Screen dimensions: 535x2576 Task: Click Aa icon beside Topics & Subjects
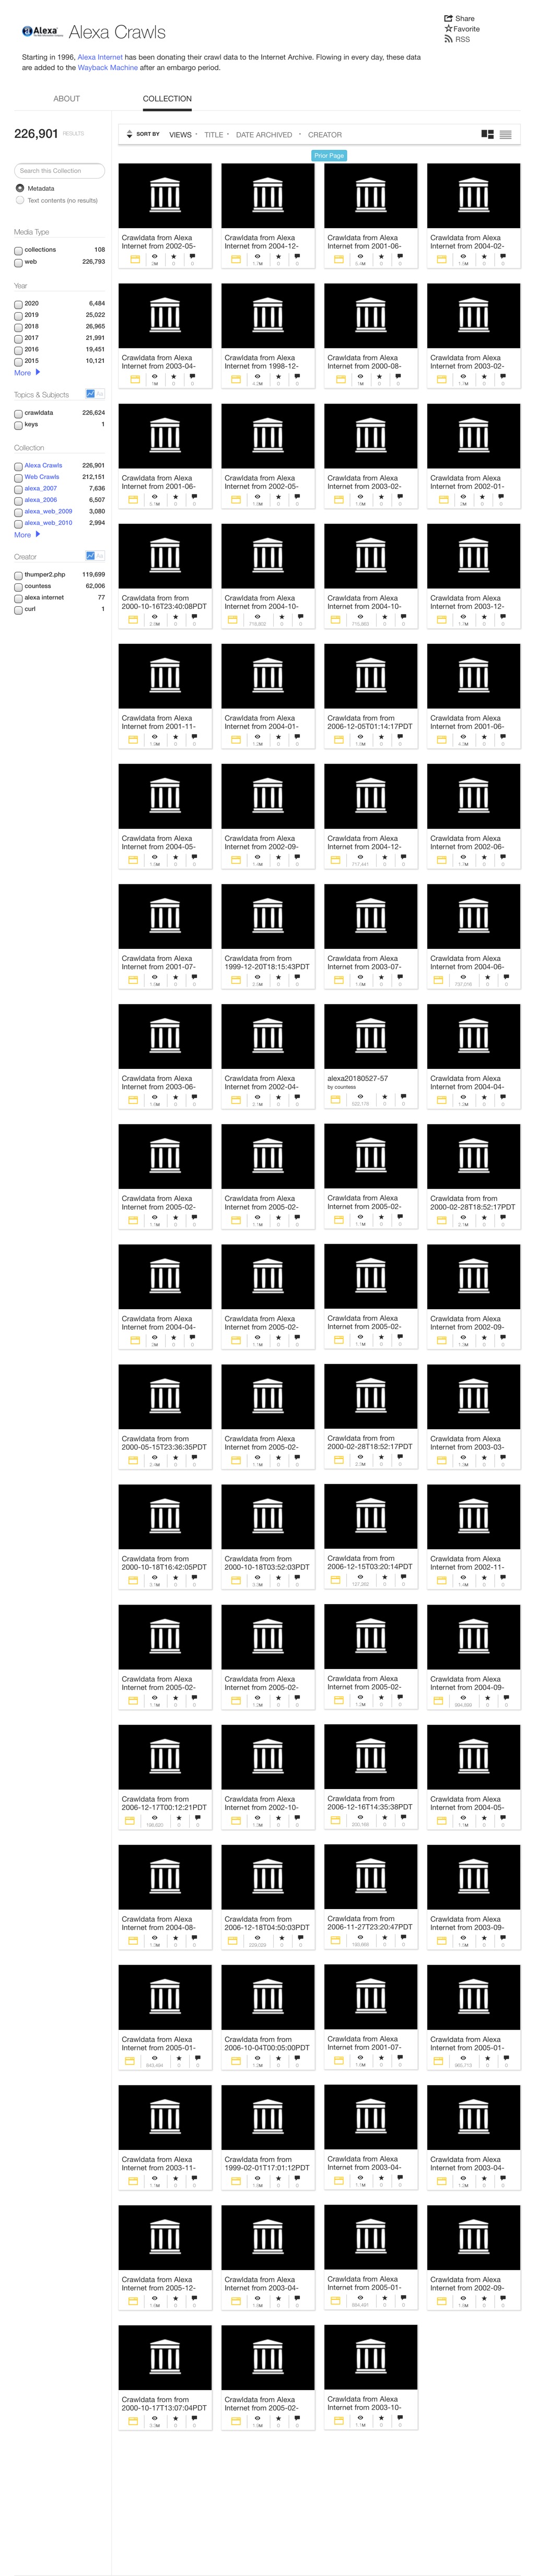point(100,393)
